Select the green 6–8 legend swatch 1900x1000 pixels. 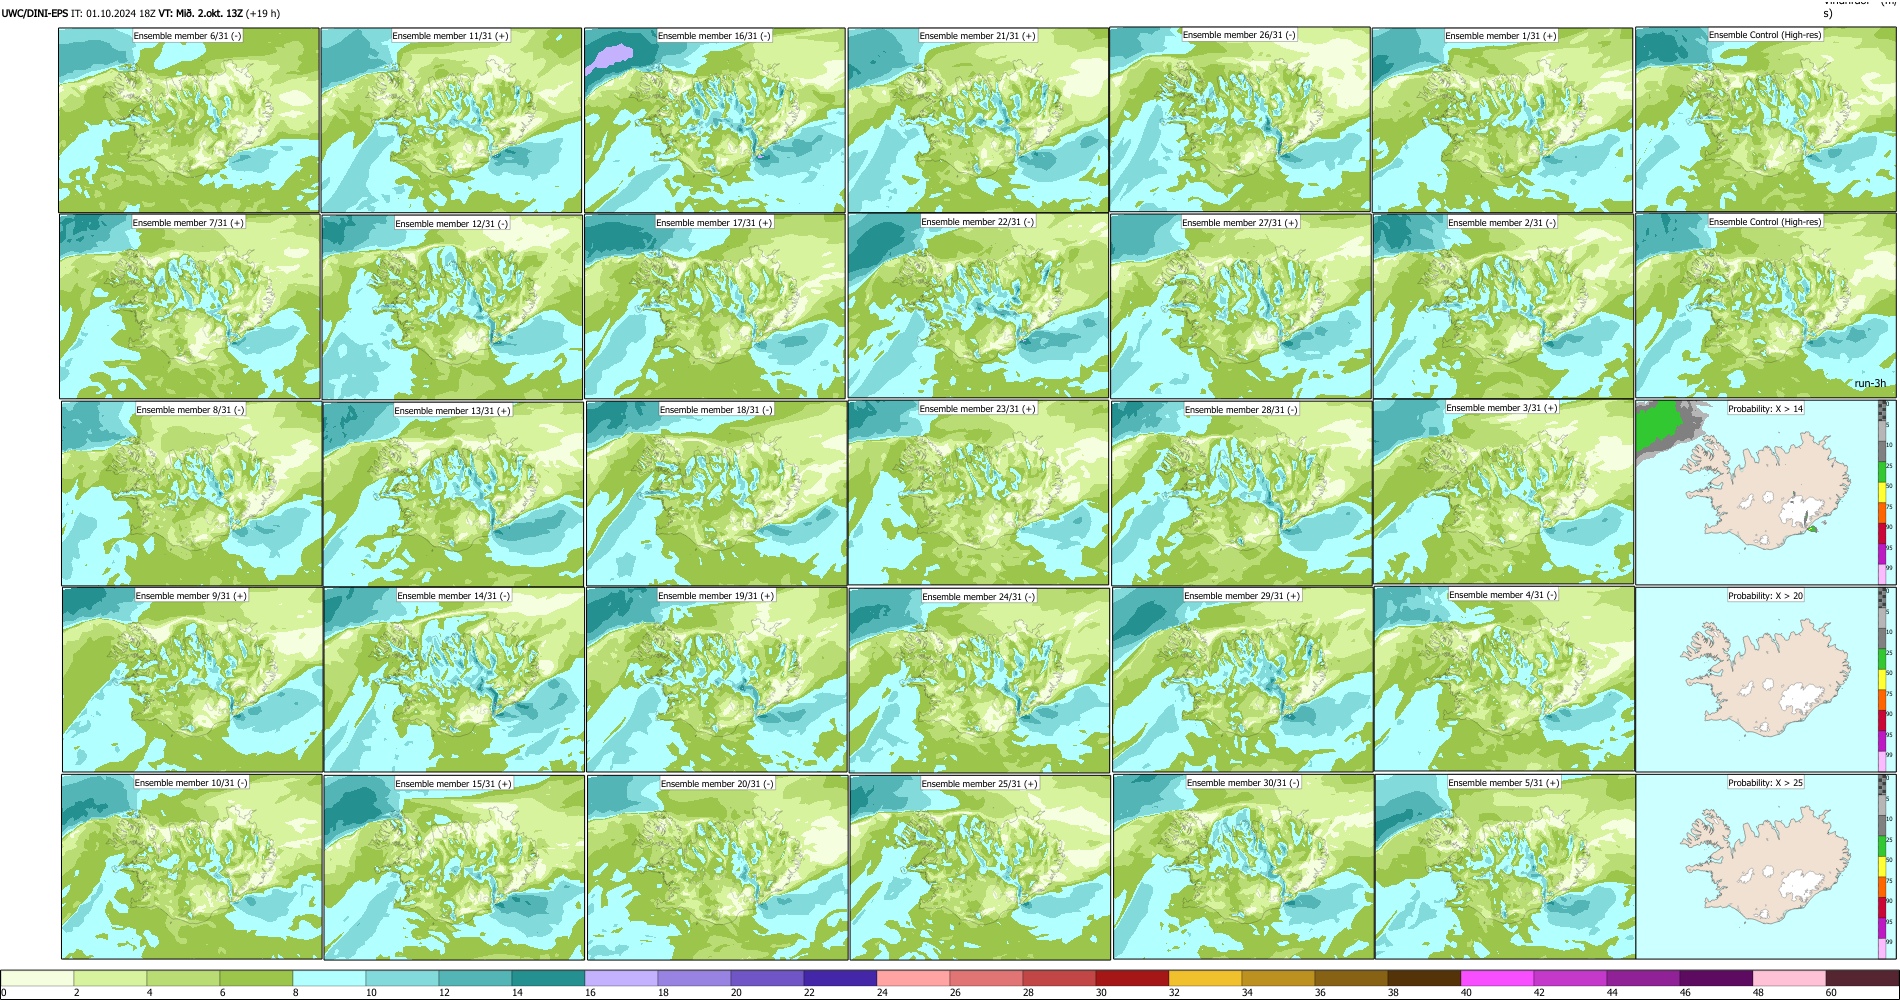(x=256, y=978)
